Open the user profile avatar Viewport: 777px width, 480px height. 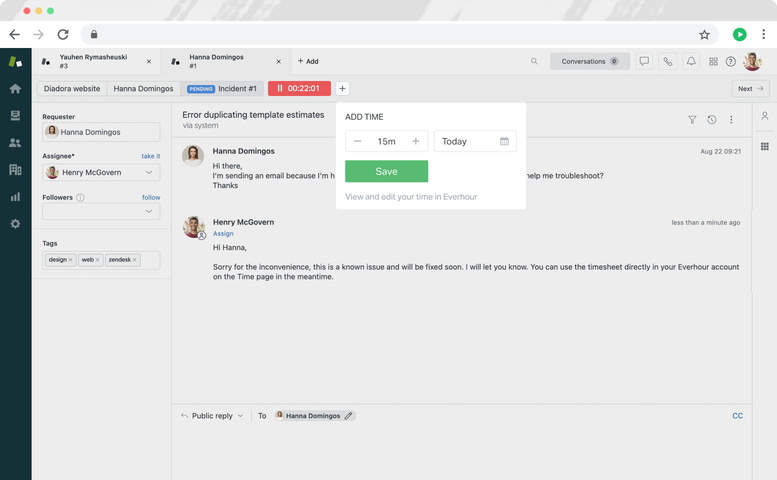click(x=752, y=61)
